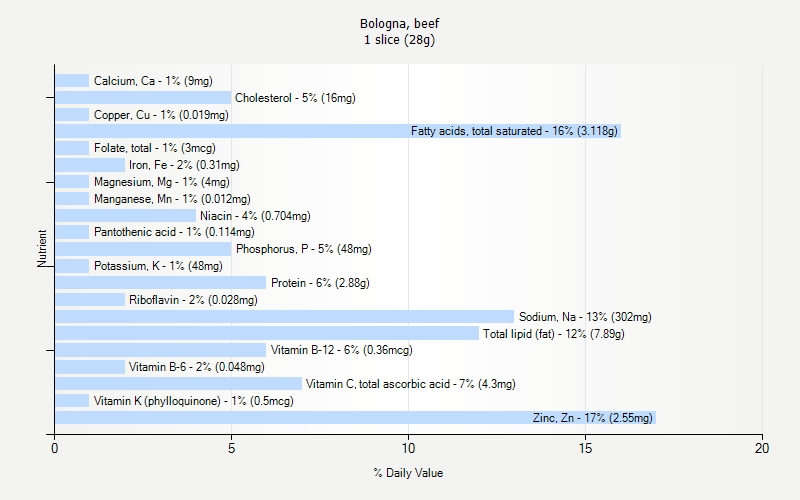Click the Zinc, Zn - 17% (2.55mg) label
This screenshot has height=500, width=800.
tap(592, 418)
